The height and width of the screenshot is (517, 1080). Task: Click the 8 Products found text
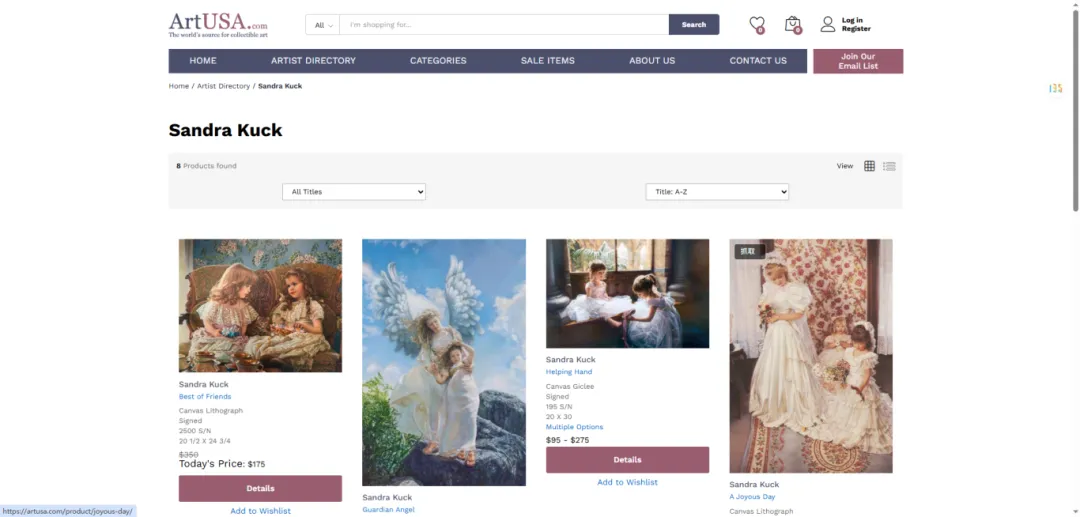[x=207, y=166]
